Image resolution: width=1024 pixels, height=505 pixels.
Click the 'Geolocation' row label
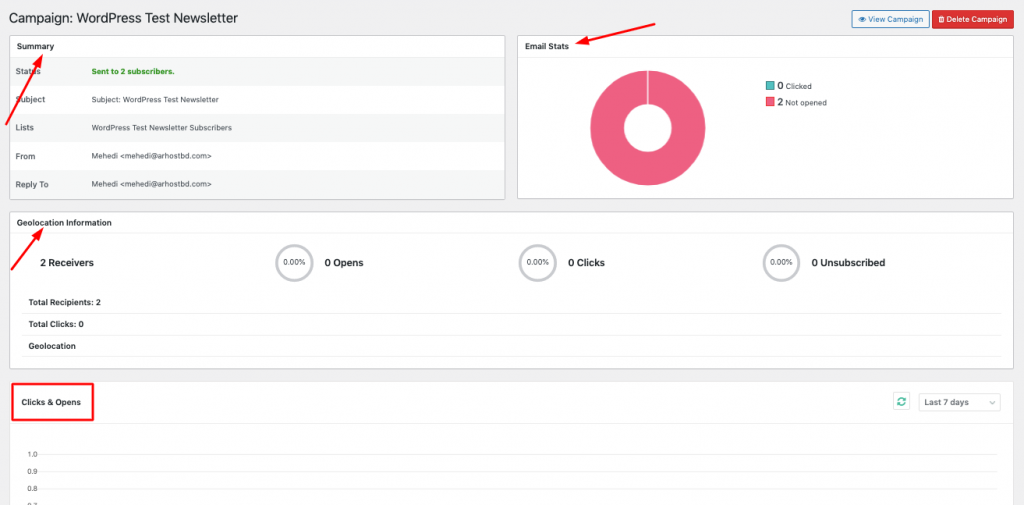click(x=52, y=346)
